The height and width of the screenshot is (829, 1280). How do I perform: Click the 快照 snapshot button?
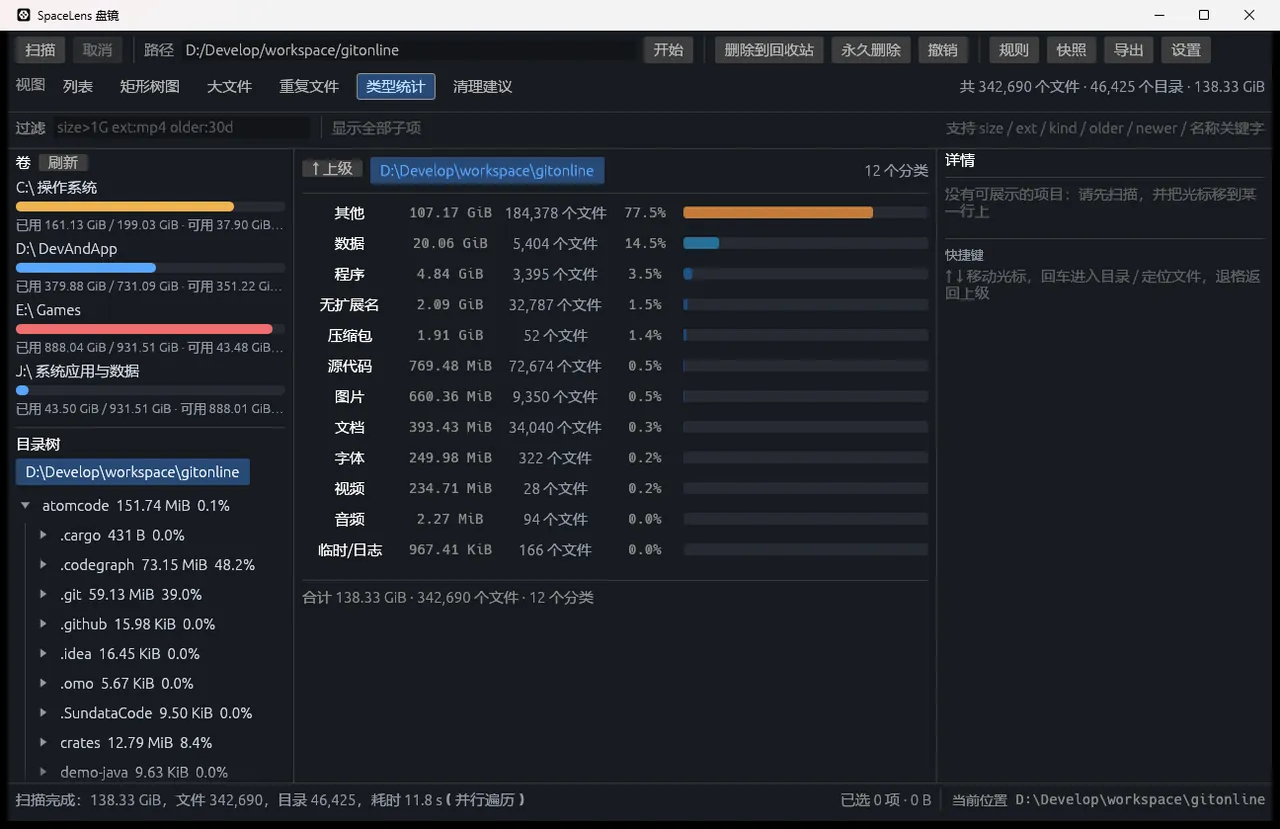pos(1071,50)
